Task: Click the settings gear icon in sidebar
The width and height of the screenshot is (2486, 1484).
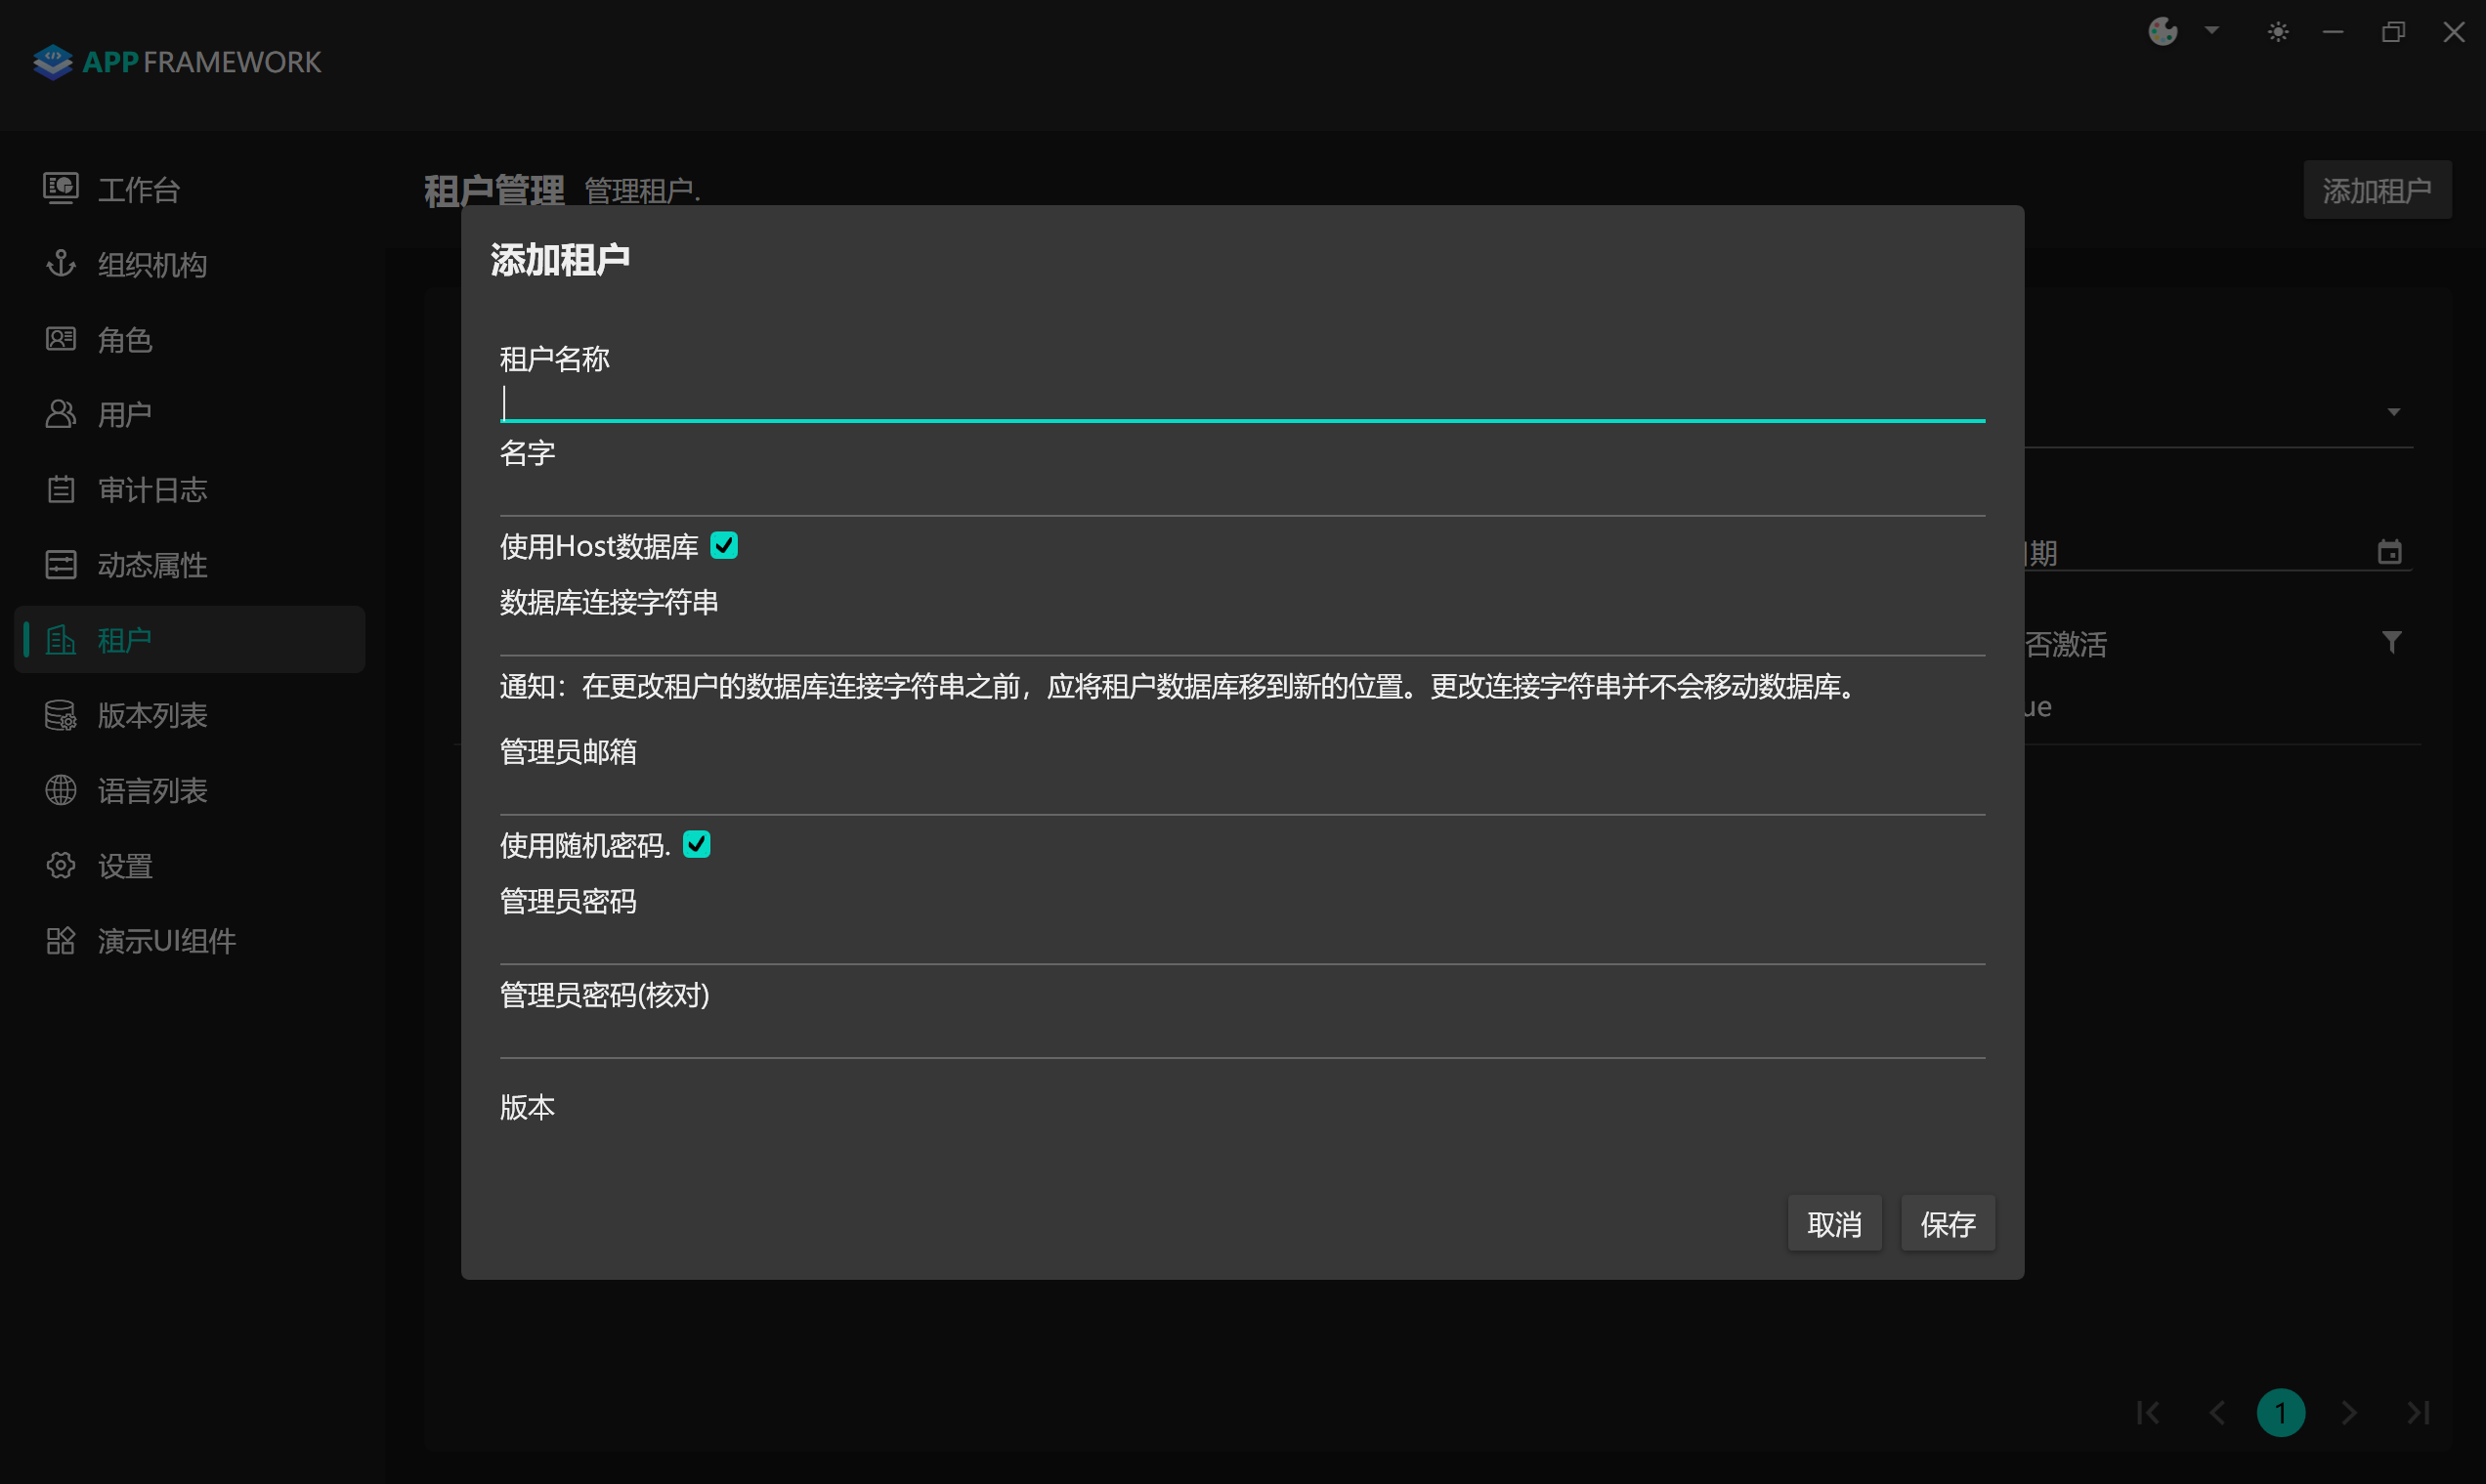Action: point(60,865)
